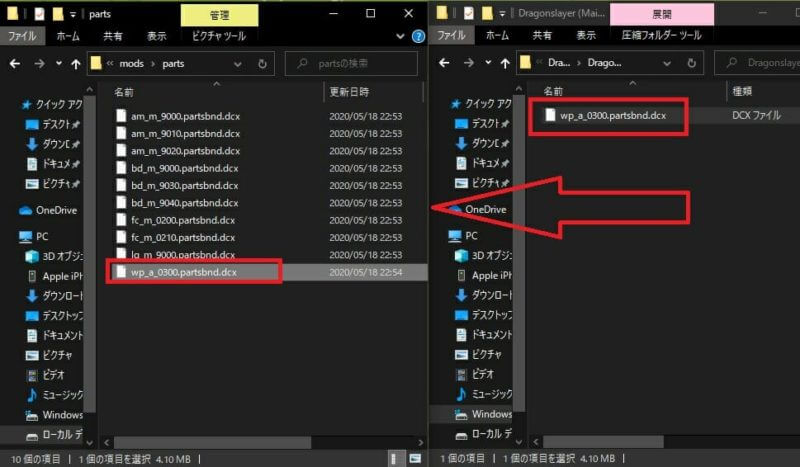Screen dimensions: 800x467
Task: Open ビデオ in parts window sidebar
Action: [x=45, y=375]
